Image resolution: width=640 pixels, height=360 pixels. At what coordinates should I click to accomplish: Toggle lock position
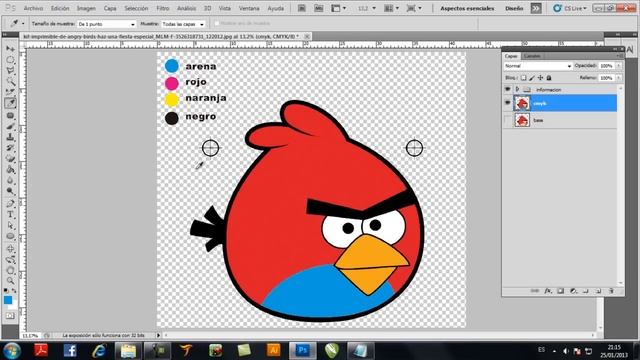(x=540, y=78)
